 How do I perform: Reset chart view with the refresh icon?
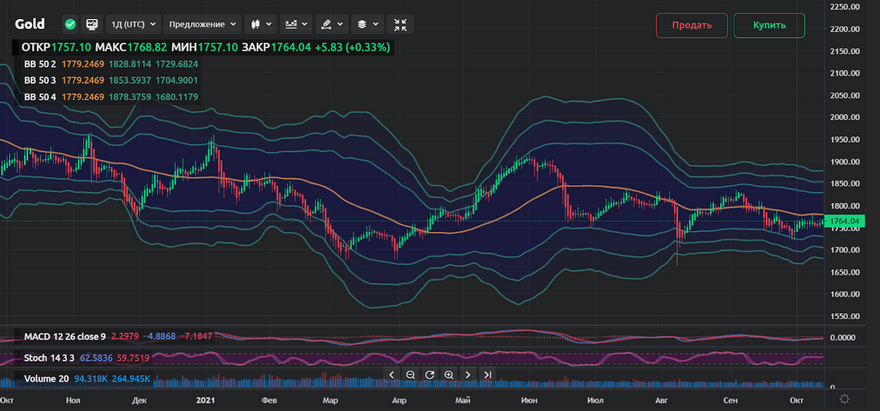click(x=429, y=375)
